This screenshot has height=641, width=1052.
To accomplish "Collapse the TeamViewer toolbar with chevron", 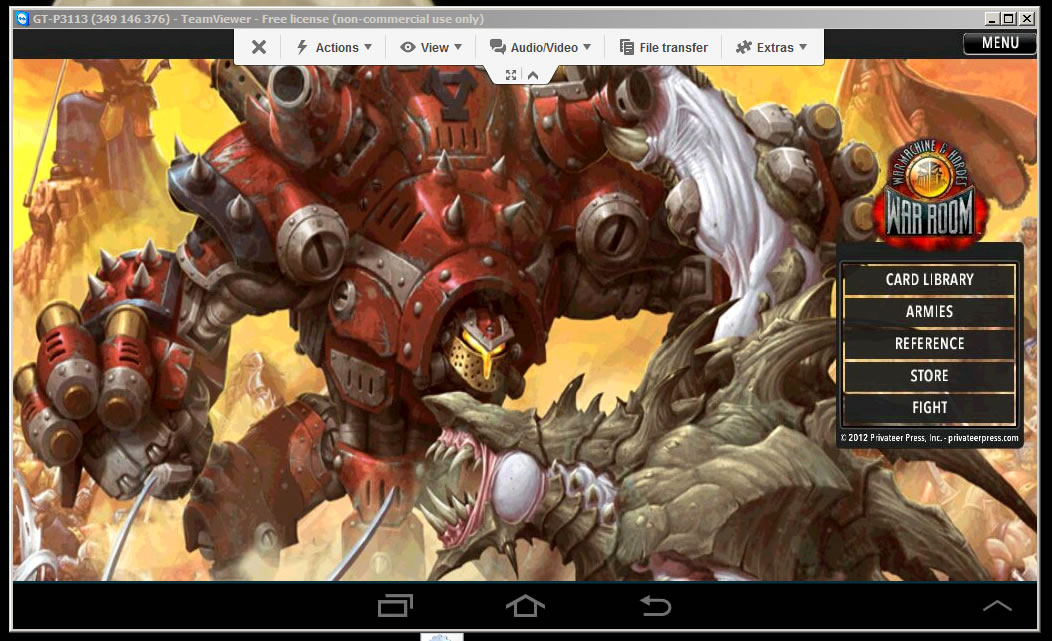I will tap(533, 75).
